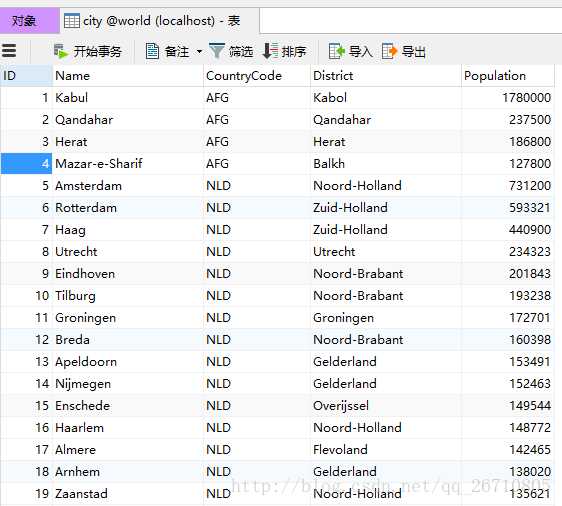Screen dimensions: 562x506
Task: Open the Filter (筛选) tool
Action: [x=231, y=51]
